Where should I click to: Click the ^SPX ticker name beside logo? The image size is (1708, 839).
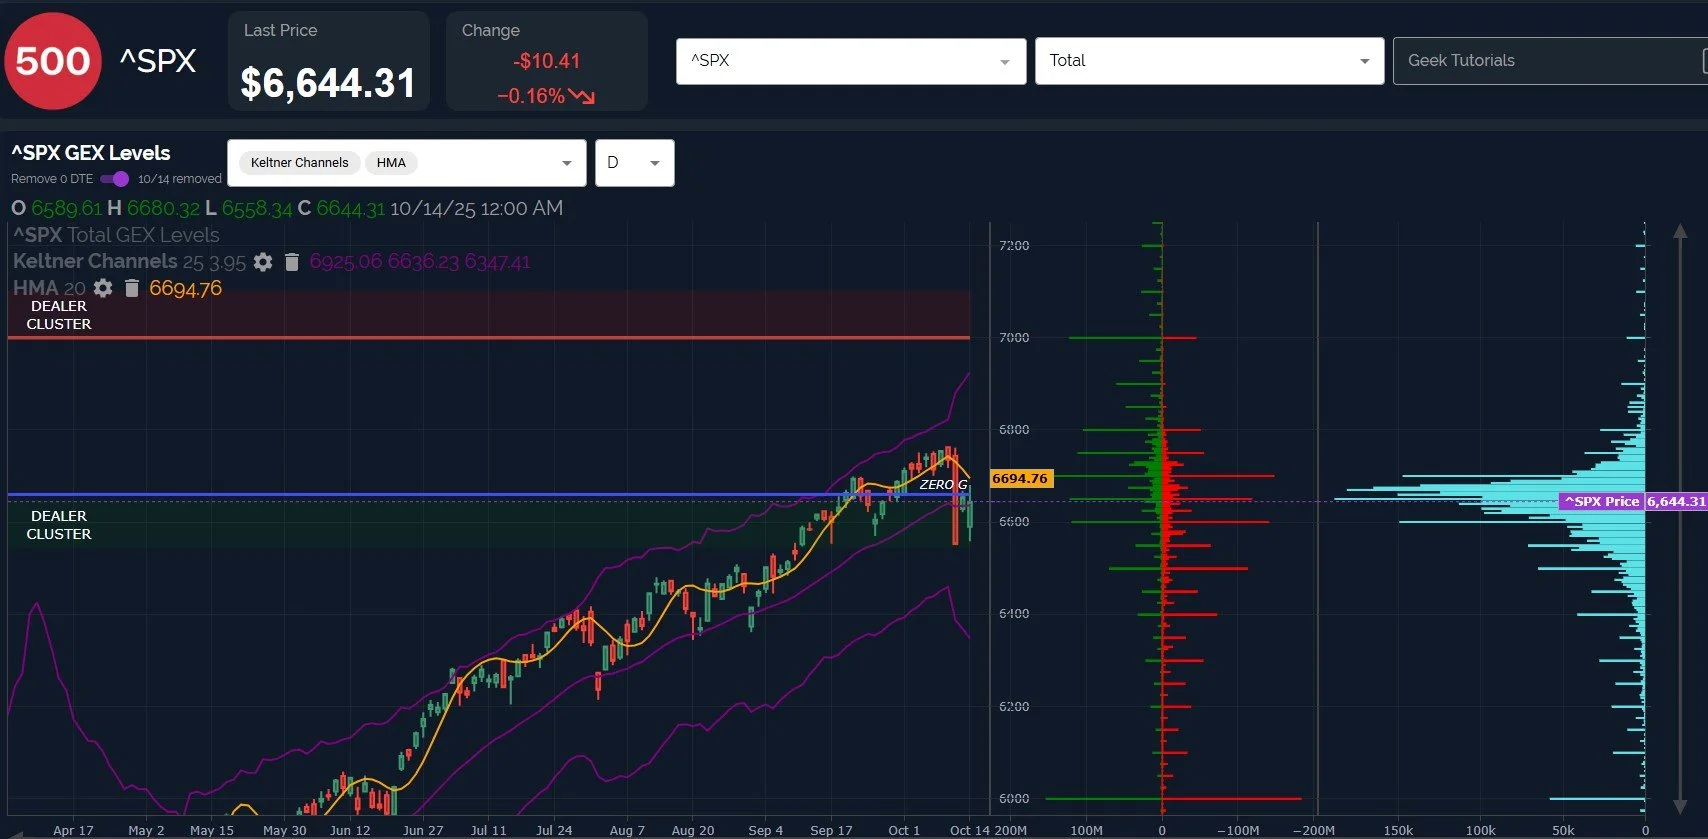point(158,61)
